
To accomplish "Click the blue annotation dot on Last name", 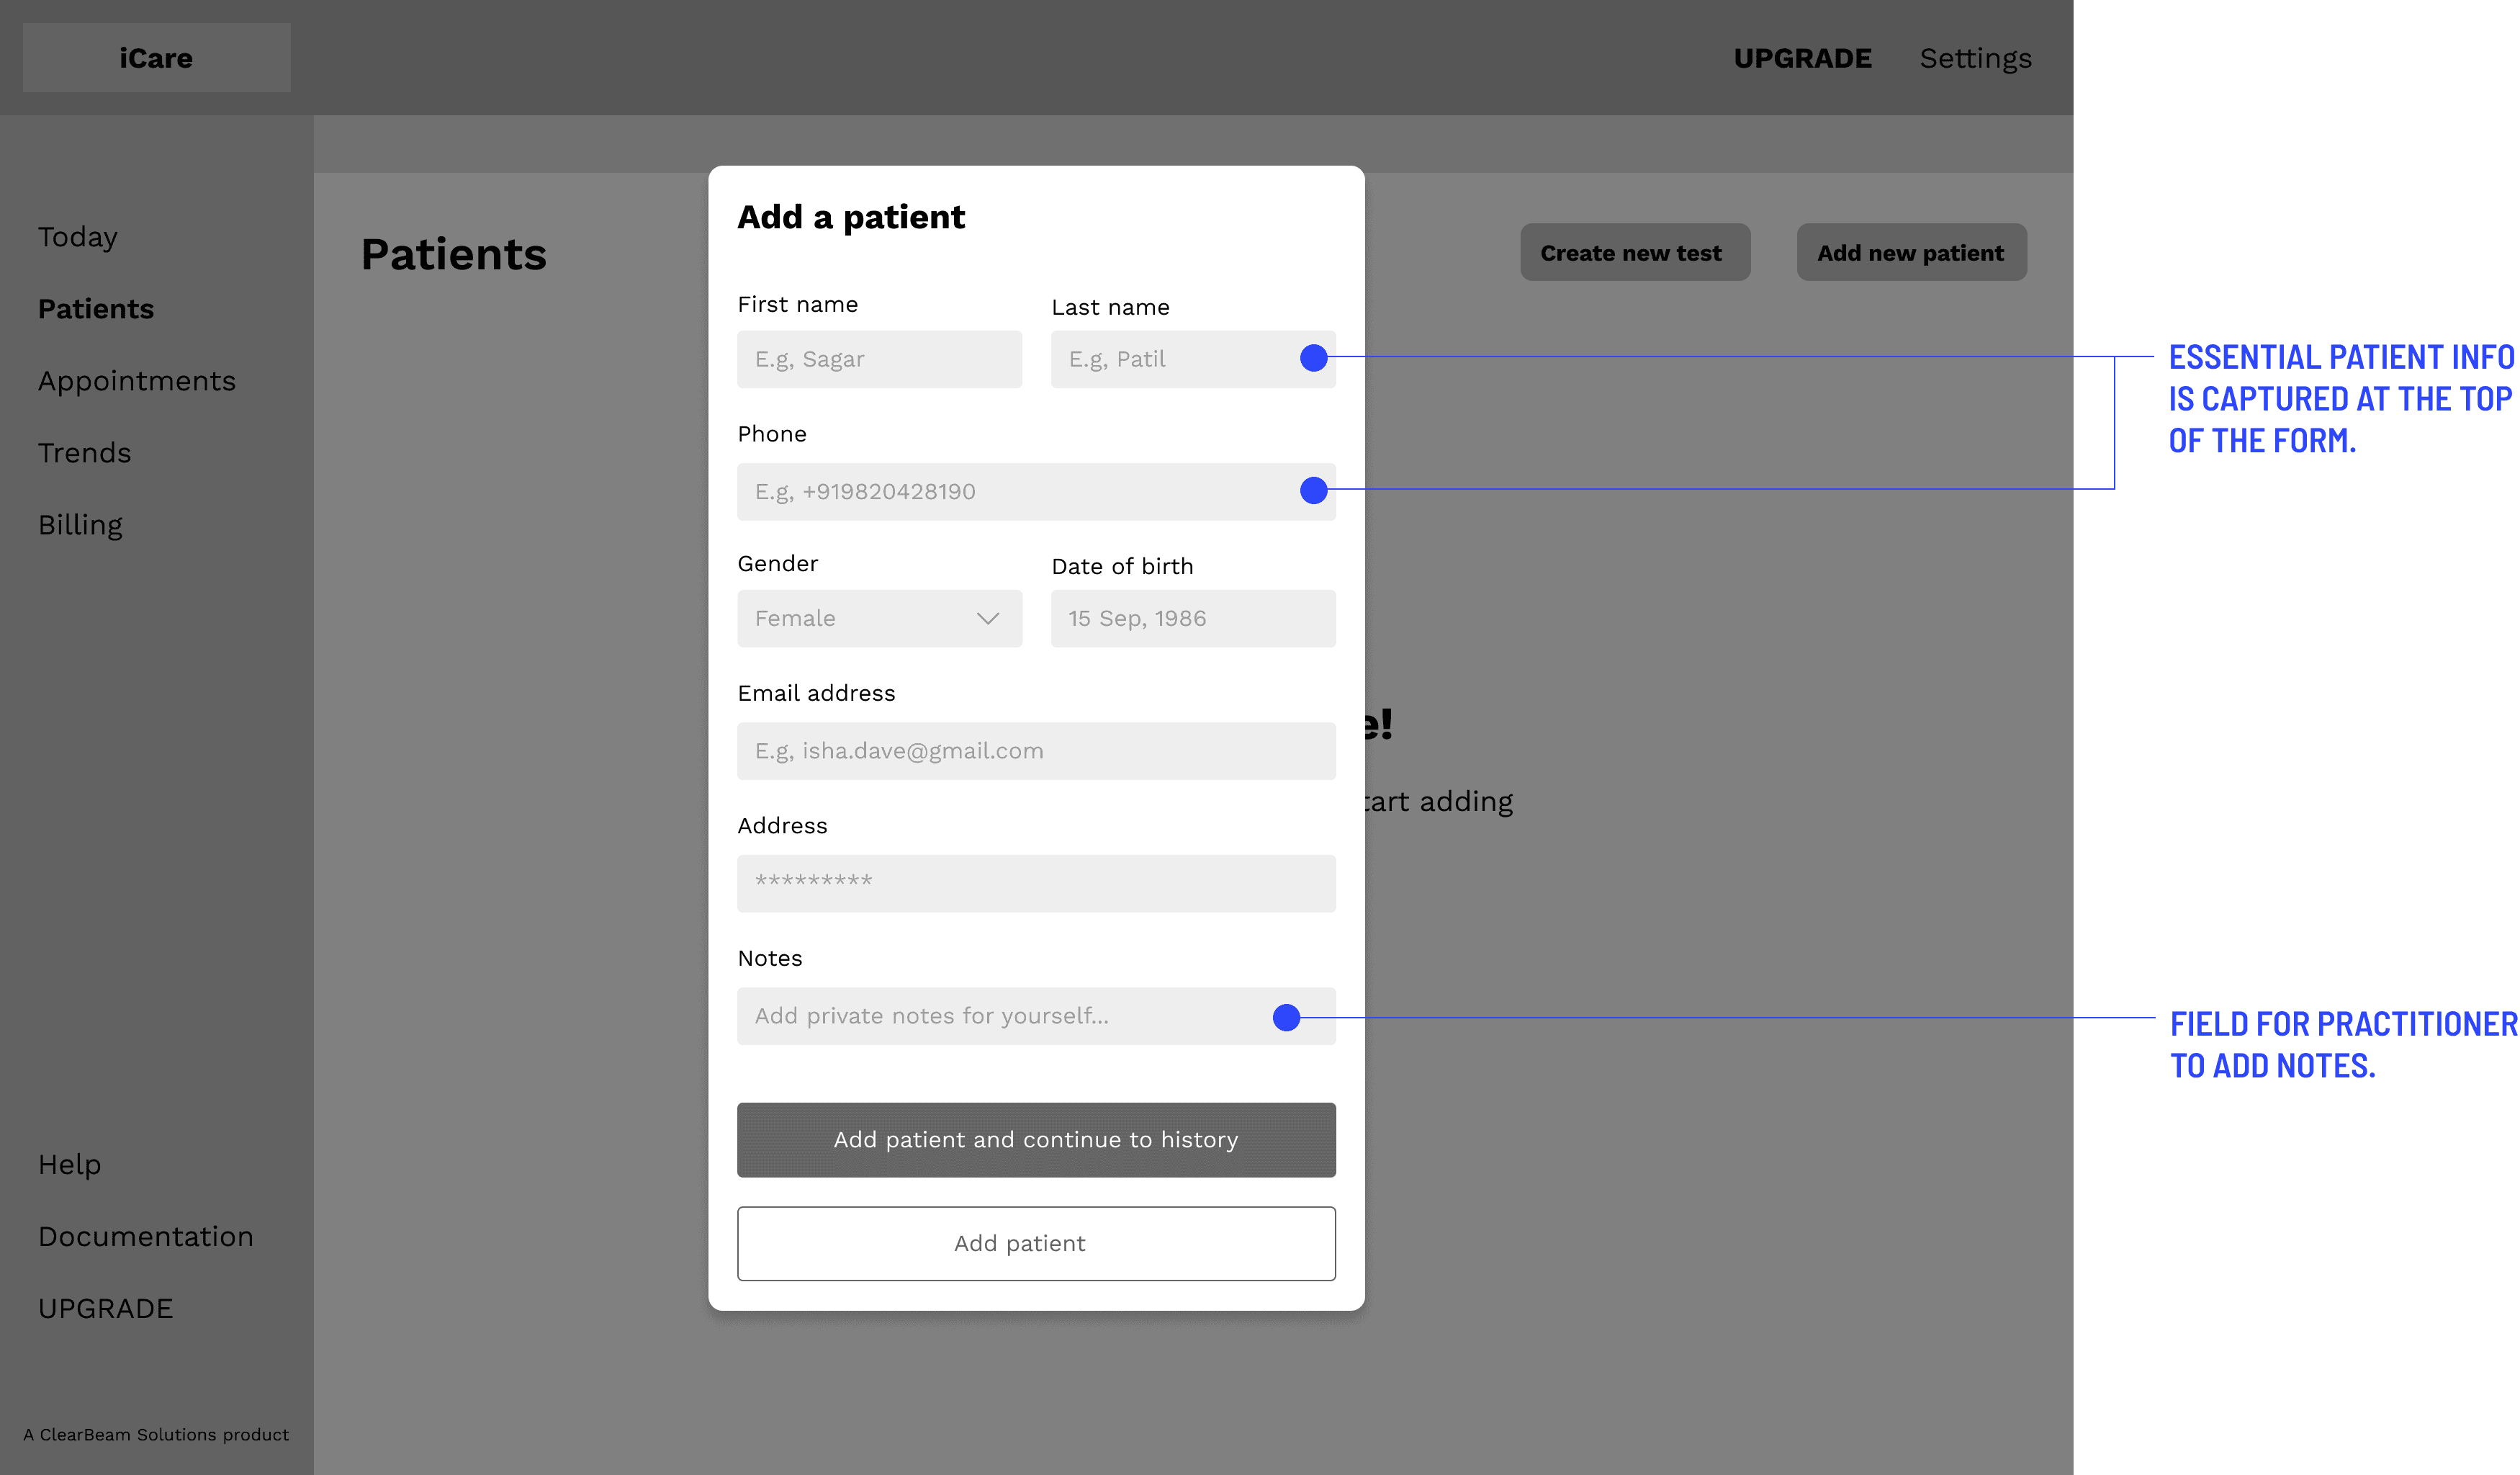I will (1313, 358).
